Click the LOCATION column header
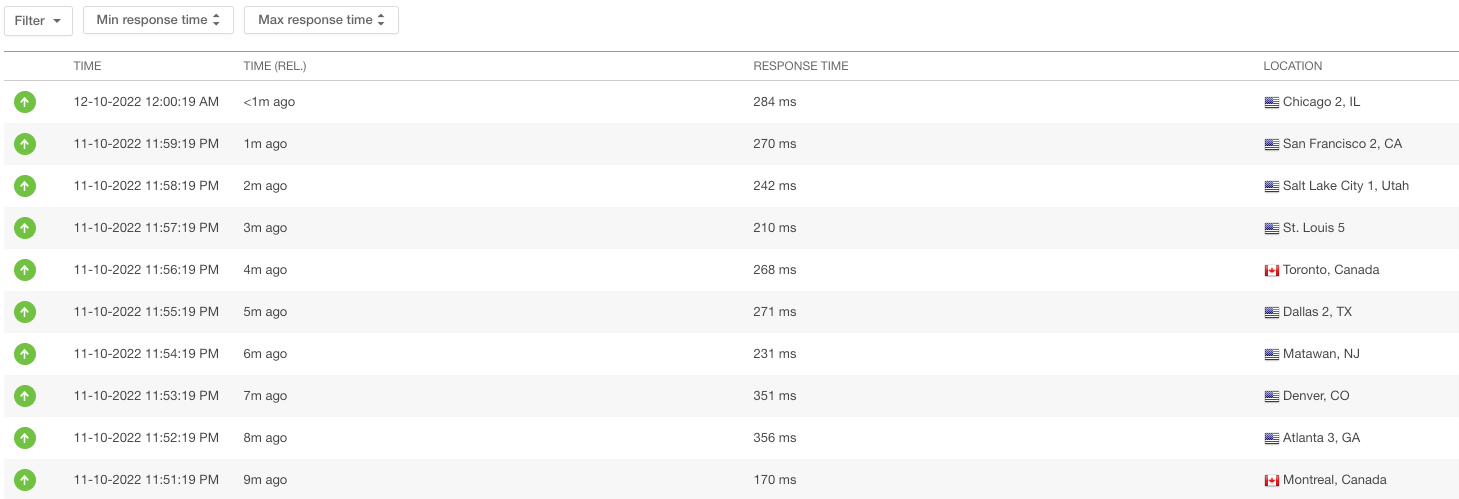Image resolution: width=1459 pixels, height=499 pixels. click(1293, 66)
